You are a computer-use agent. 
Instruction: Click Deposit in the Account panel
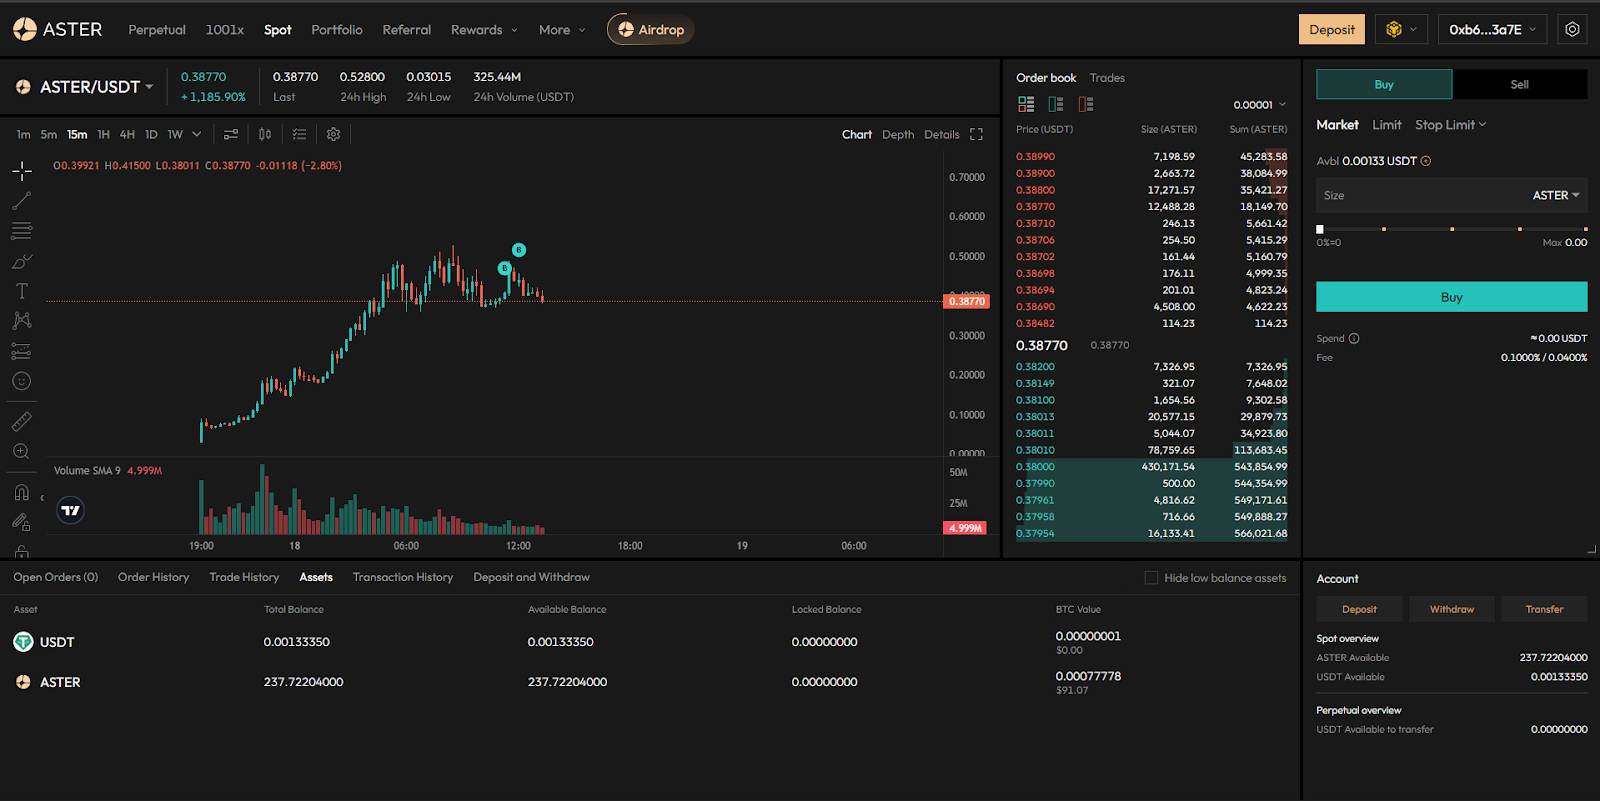1359,609
